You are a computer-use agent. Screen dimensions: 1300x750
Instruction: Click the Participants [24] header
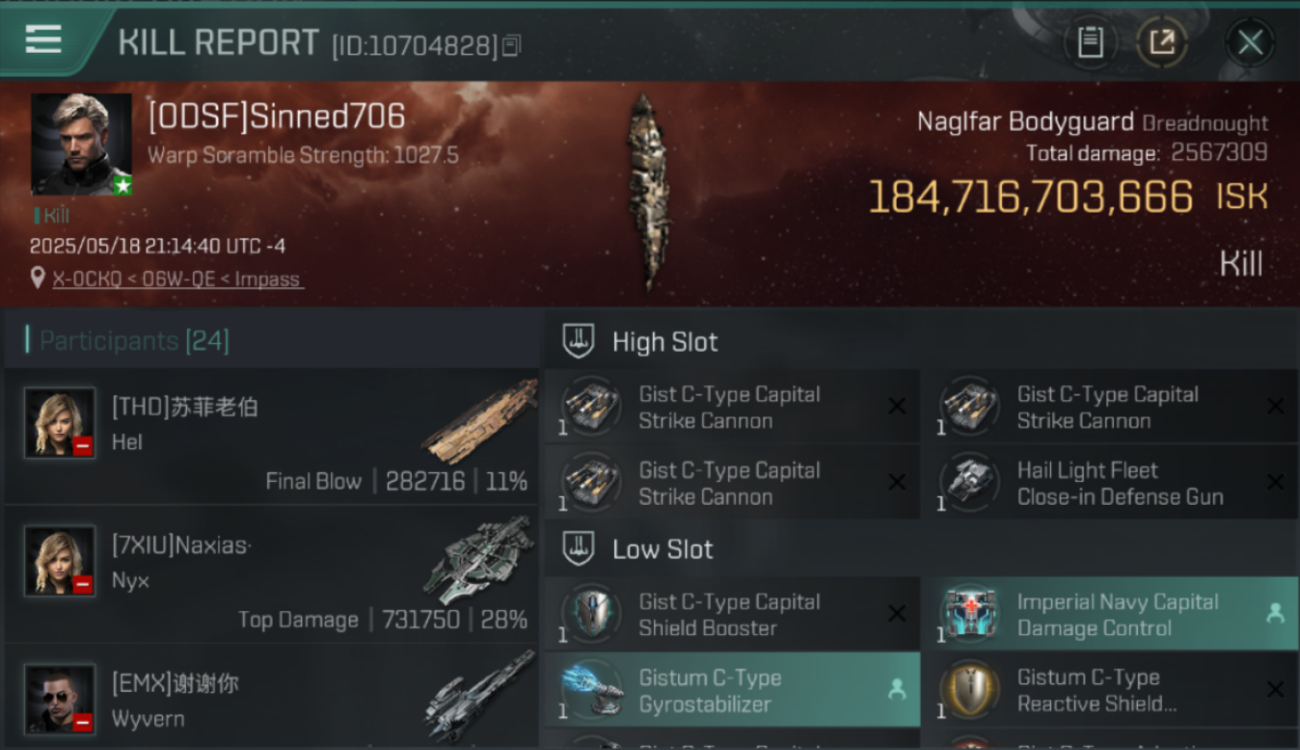click(134, 341)
